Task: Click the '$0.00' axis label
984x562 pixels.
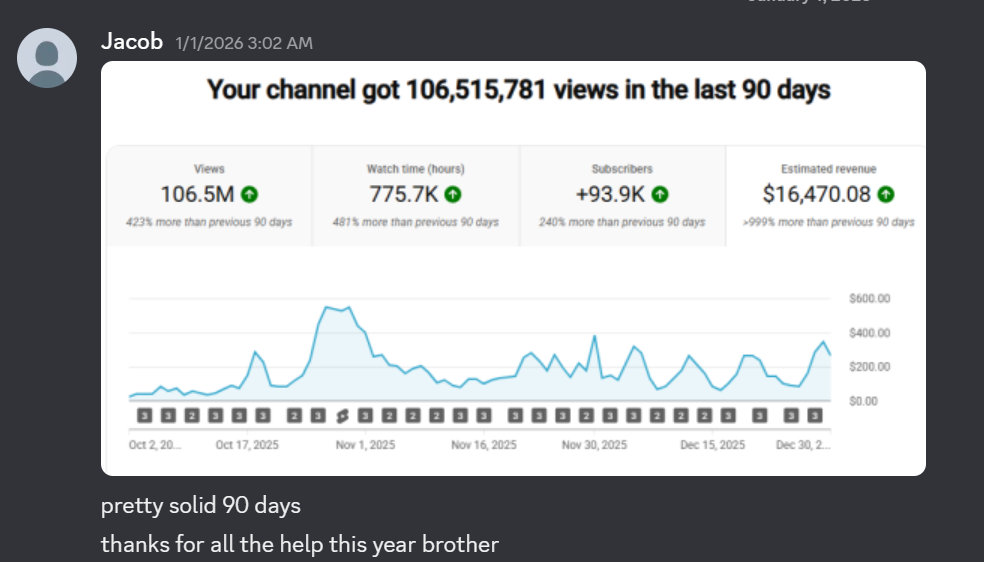Action: tap(863, 401)
